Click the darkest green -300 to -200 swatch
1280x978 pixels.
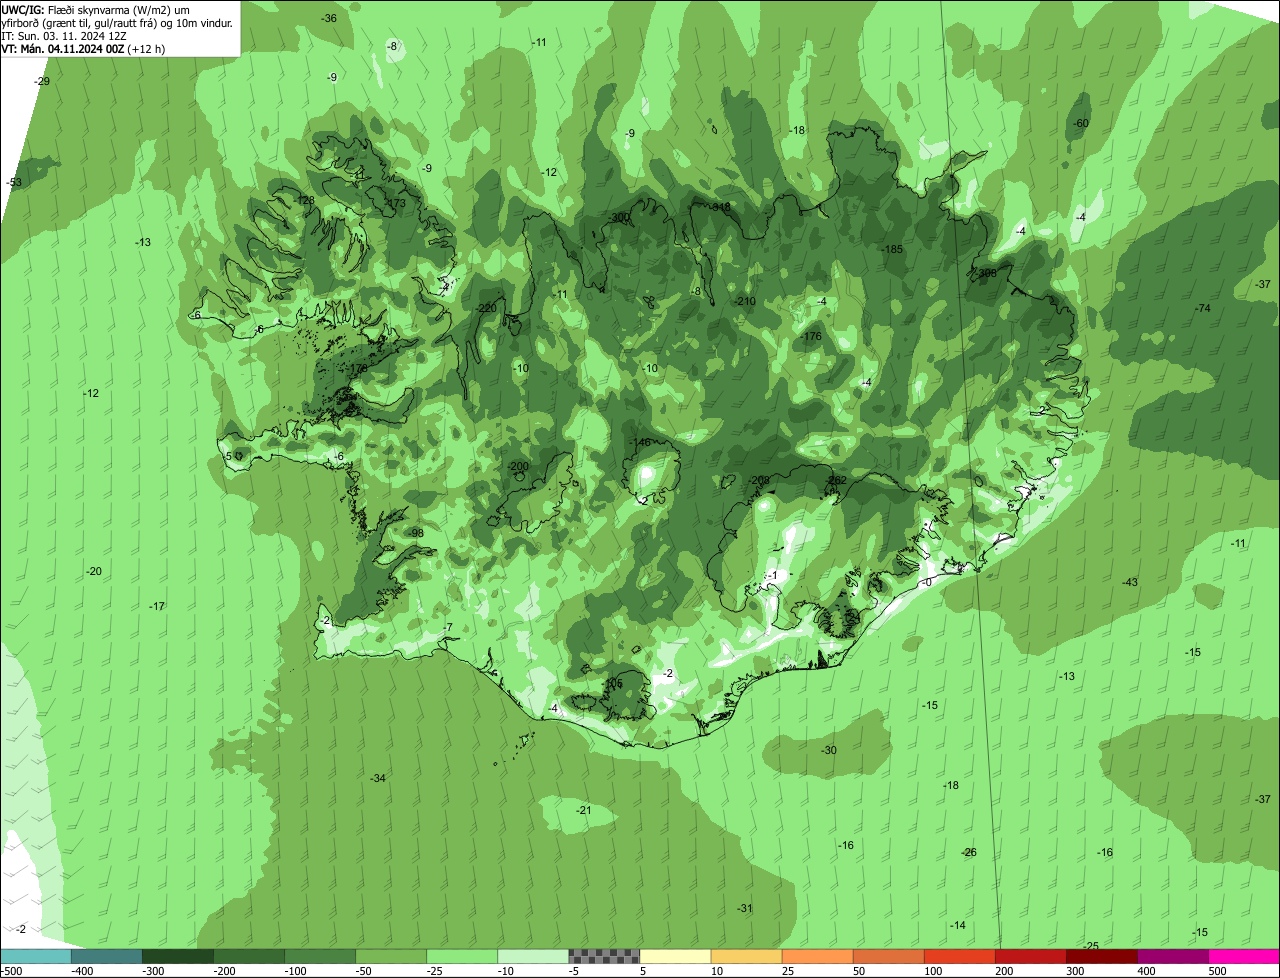click(177, 956)
